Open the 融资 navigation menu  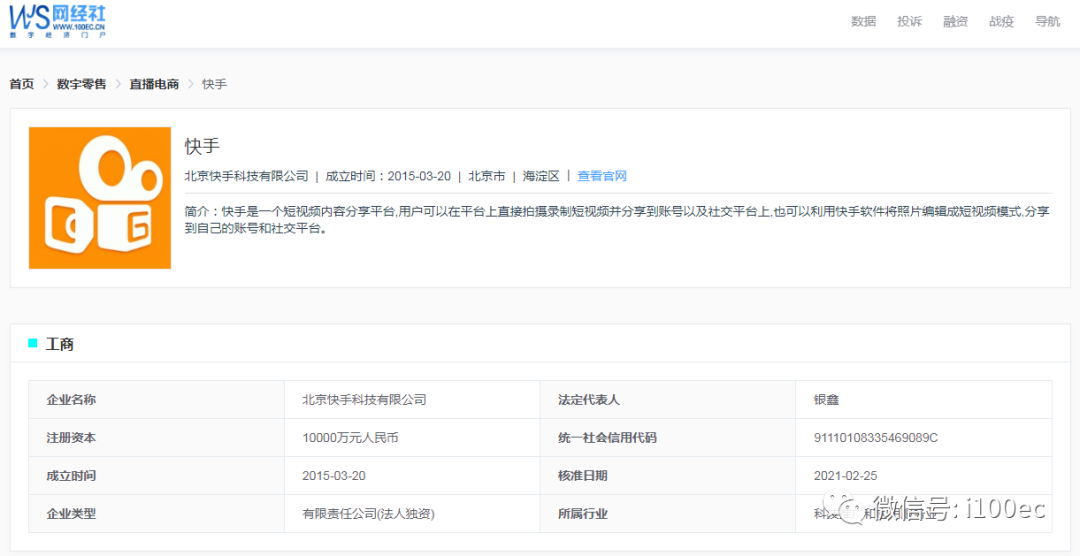tap(955, 22)
